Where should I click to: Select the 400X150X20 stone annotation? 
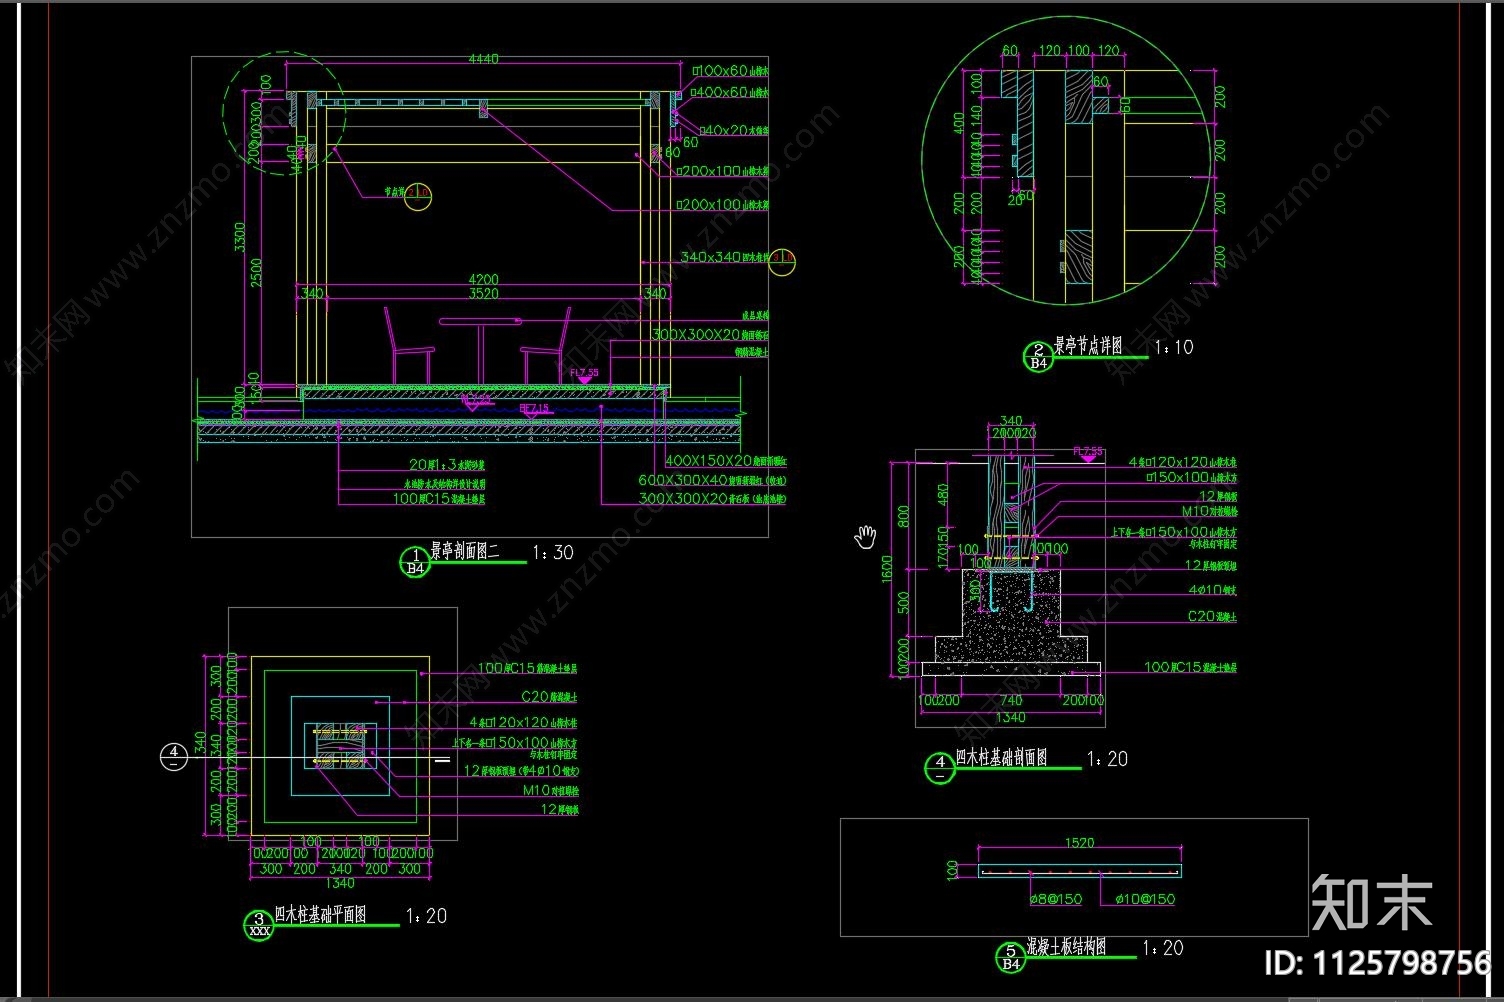727,462
